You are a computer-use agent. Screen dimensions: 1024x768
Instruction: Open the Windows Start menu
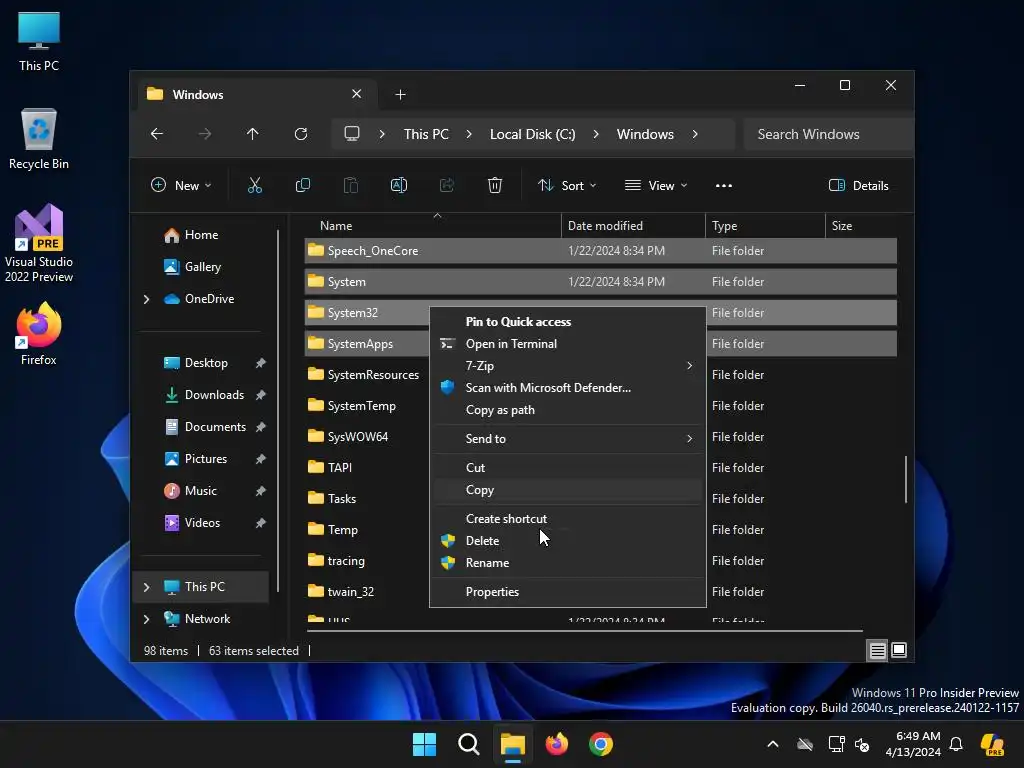click(x=424, y=744)
